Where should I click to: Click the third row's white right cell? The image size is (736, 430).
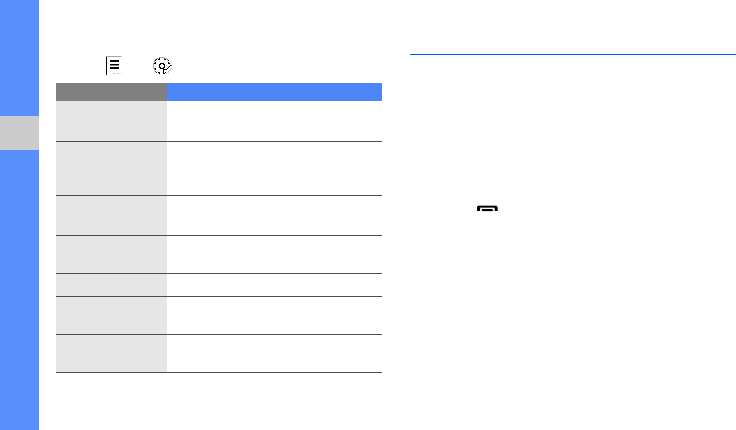pyautogui.click(x=274, y=215)
